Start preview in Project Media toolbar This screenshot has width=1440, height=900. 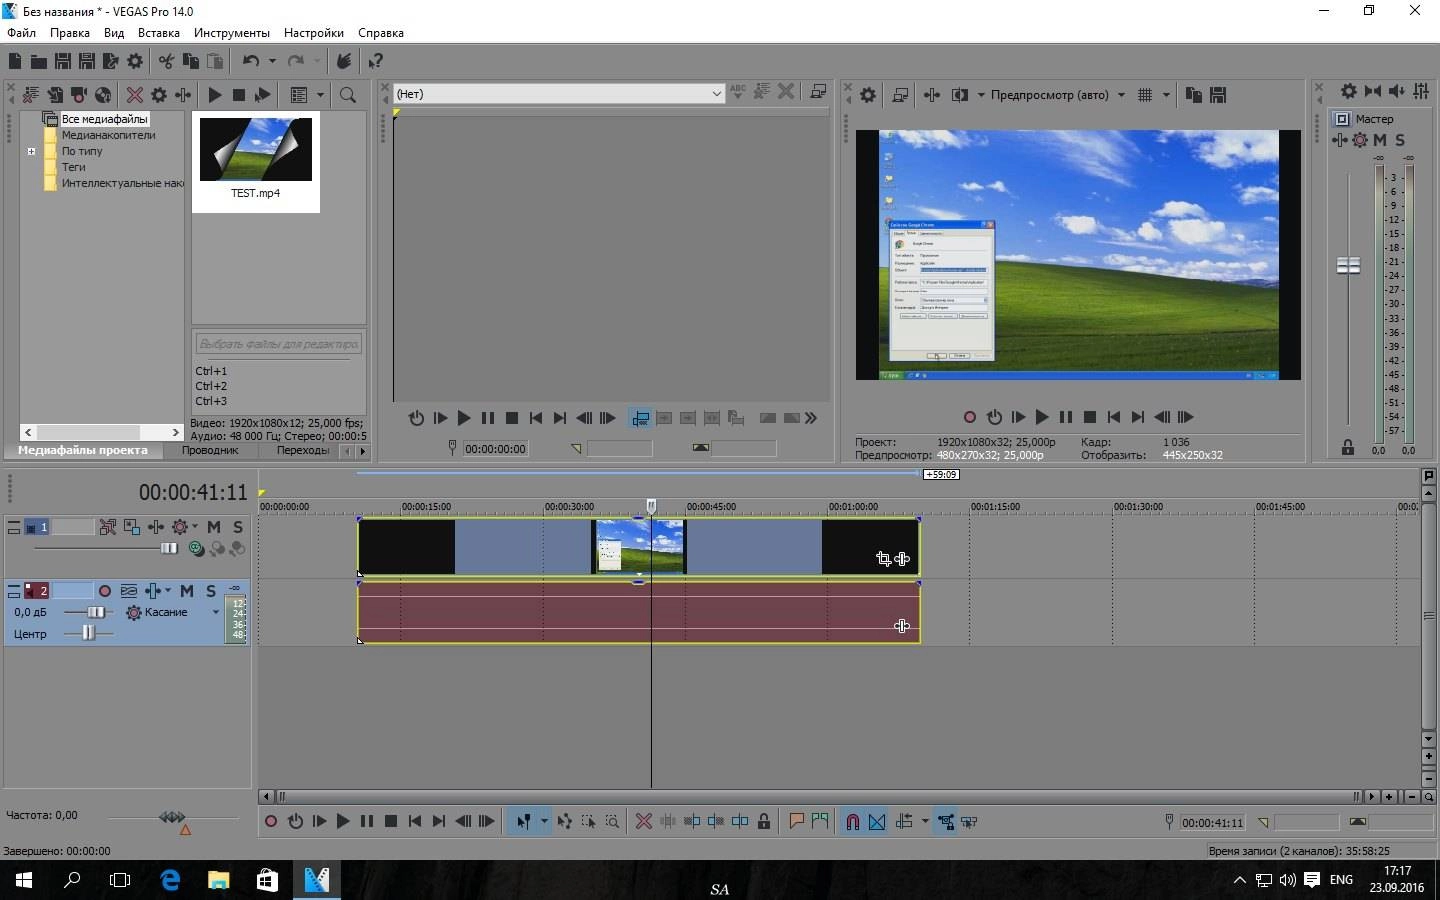[x=215, y=95]
